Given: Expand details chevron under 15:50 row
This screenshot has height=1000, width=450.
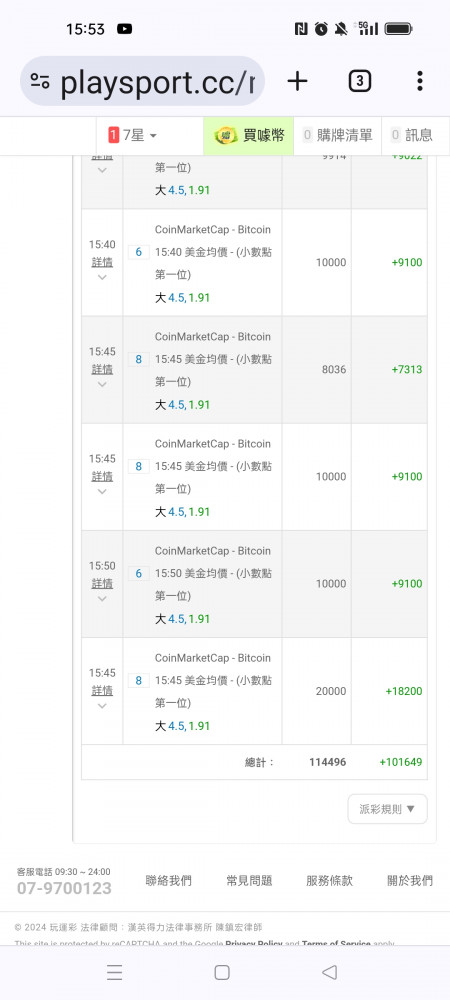Looking at the screenshot, I should click(102, 599).
